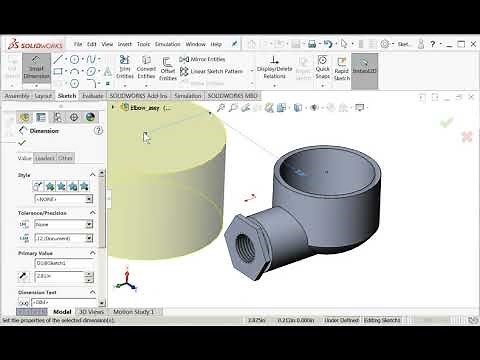Image resolution: width=480 pixels, height=360 pixels.
Task: Confirm dimension with green checkmark in panel
Action: 22,143
